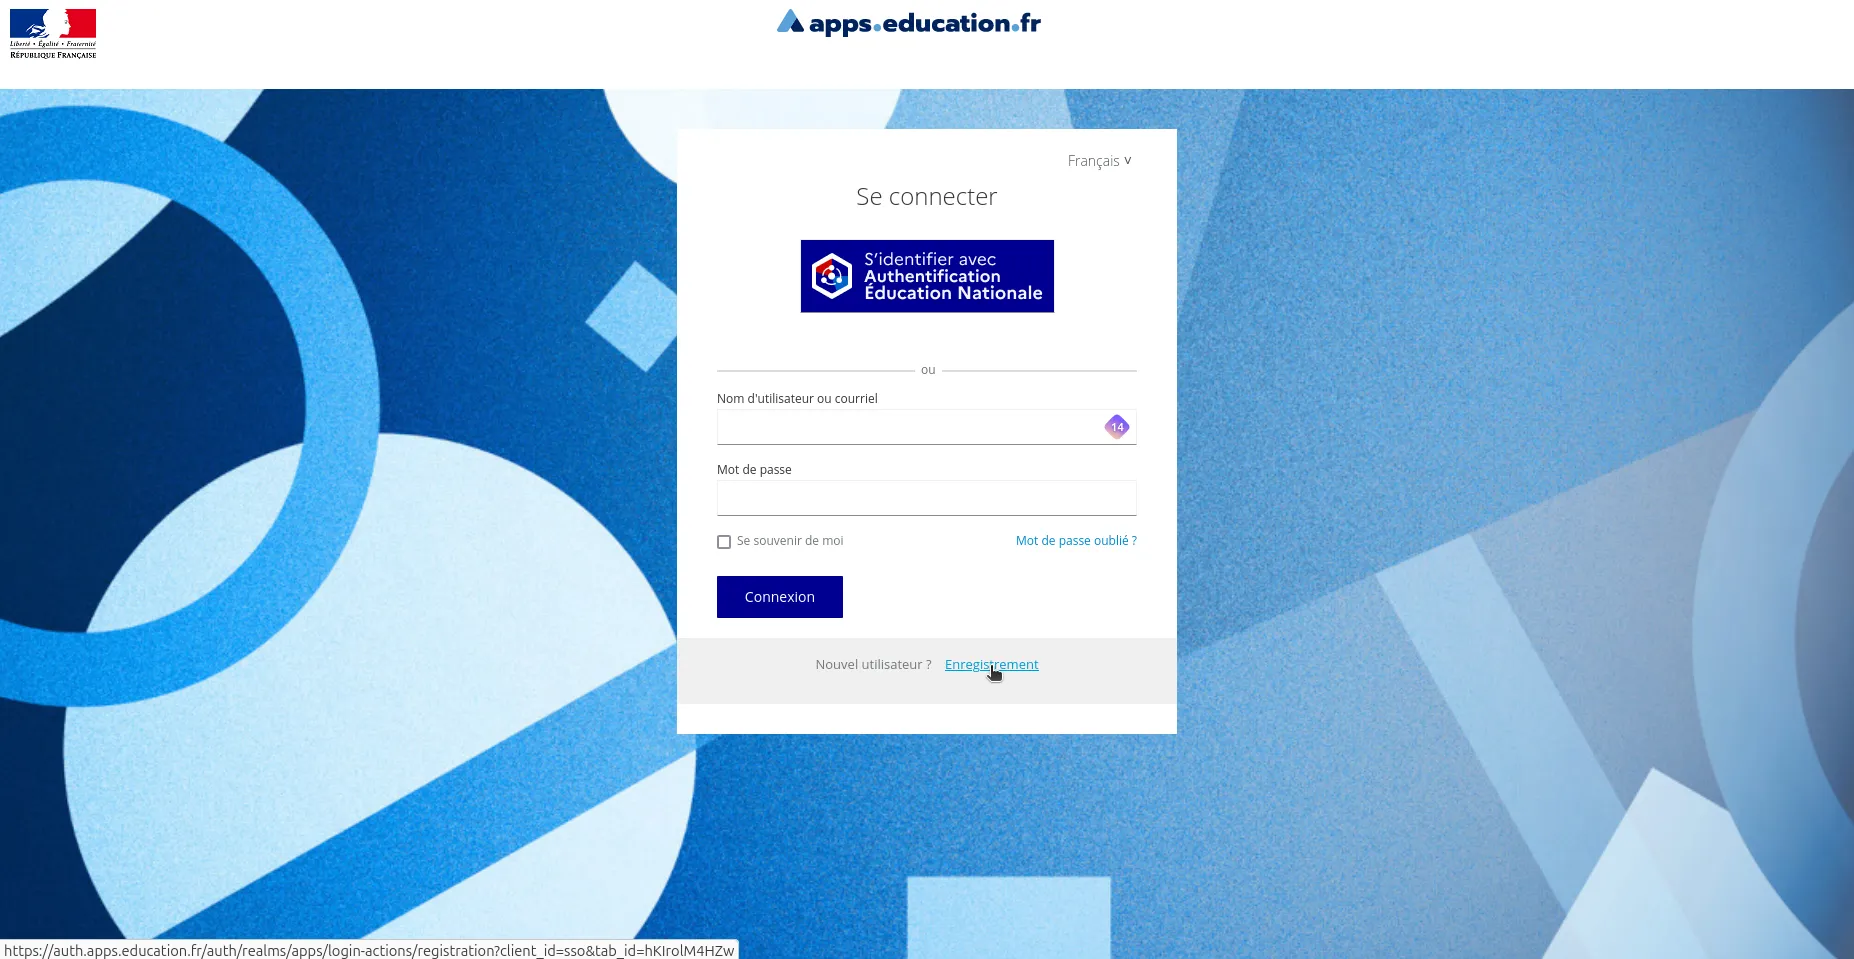This screenshot has width=1854, height=959.
Task: Open the Français language dropdown
Action: tap(1099, 161)
